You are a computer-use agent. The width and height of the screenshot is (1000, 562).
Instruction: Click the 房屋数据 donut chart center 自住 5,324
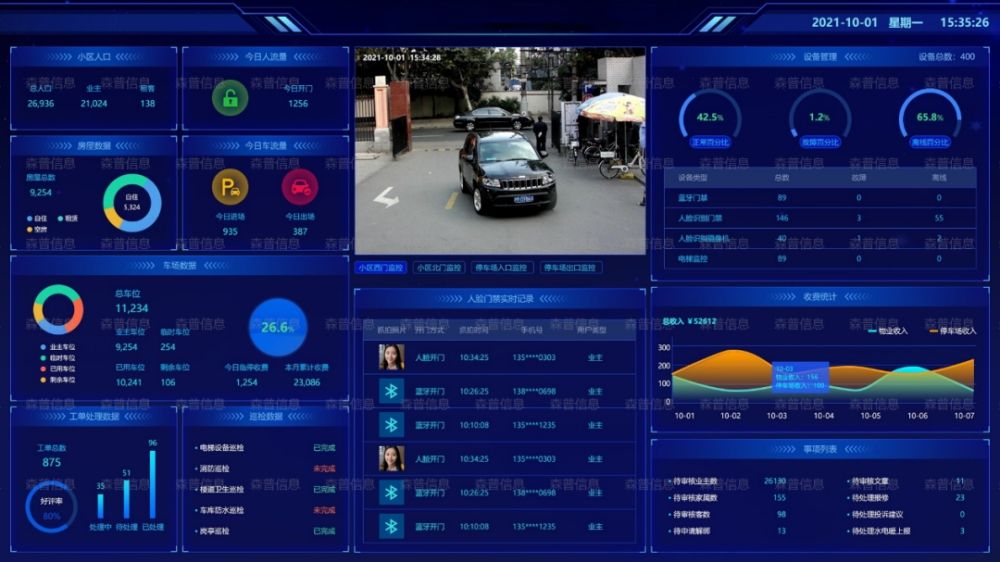tap(132, 203)
